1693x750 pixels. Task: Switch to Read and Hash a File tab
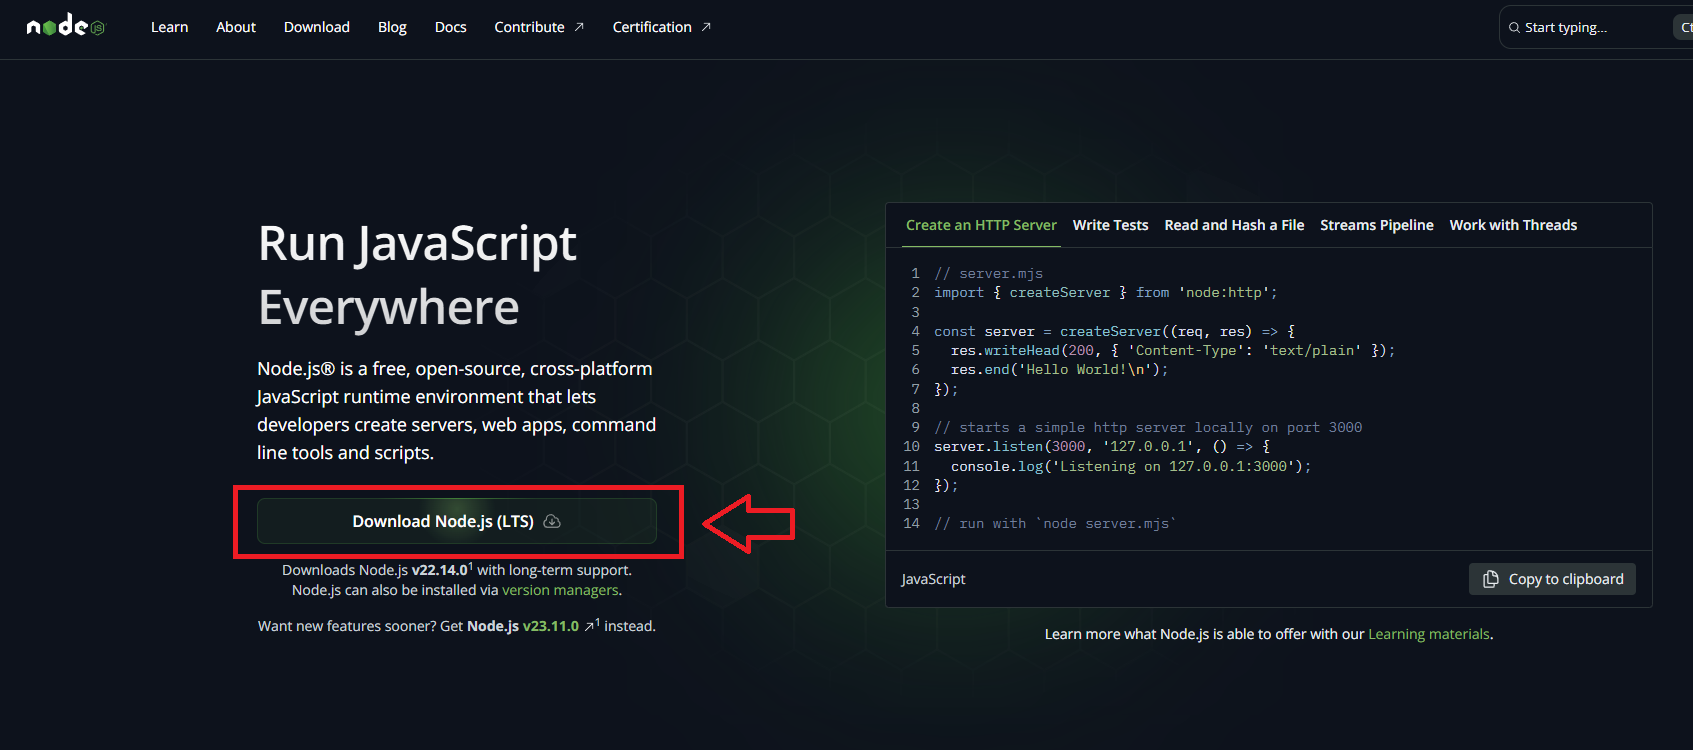[x=1234, y=225]
